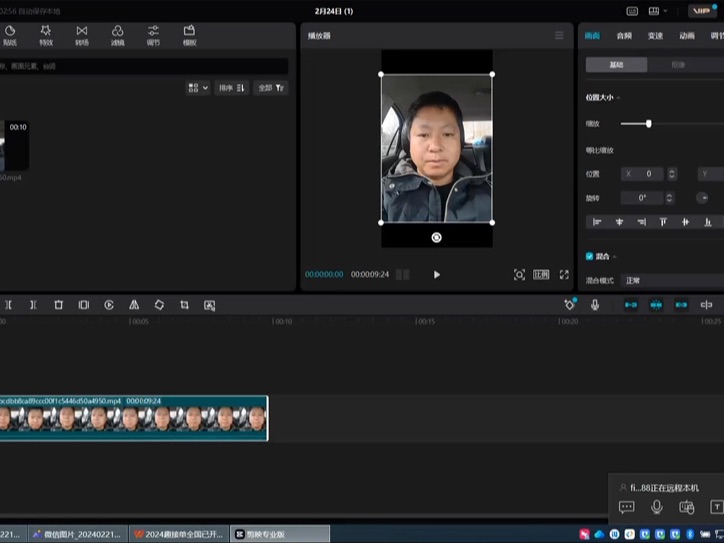Click the rotate tool icon in timeline toolbar
Screen dimensions: 724x543
coord(159,305)
